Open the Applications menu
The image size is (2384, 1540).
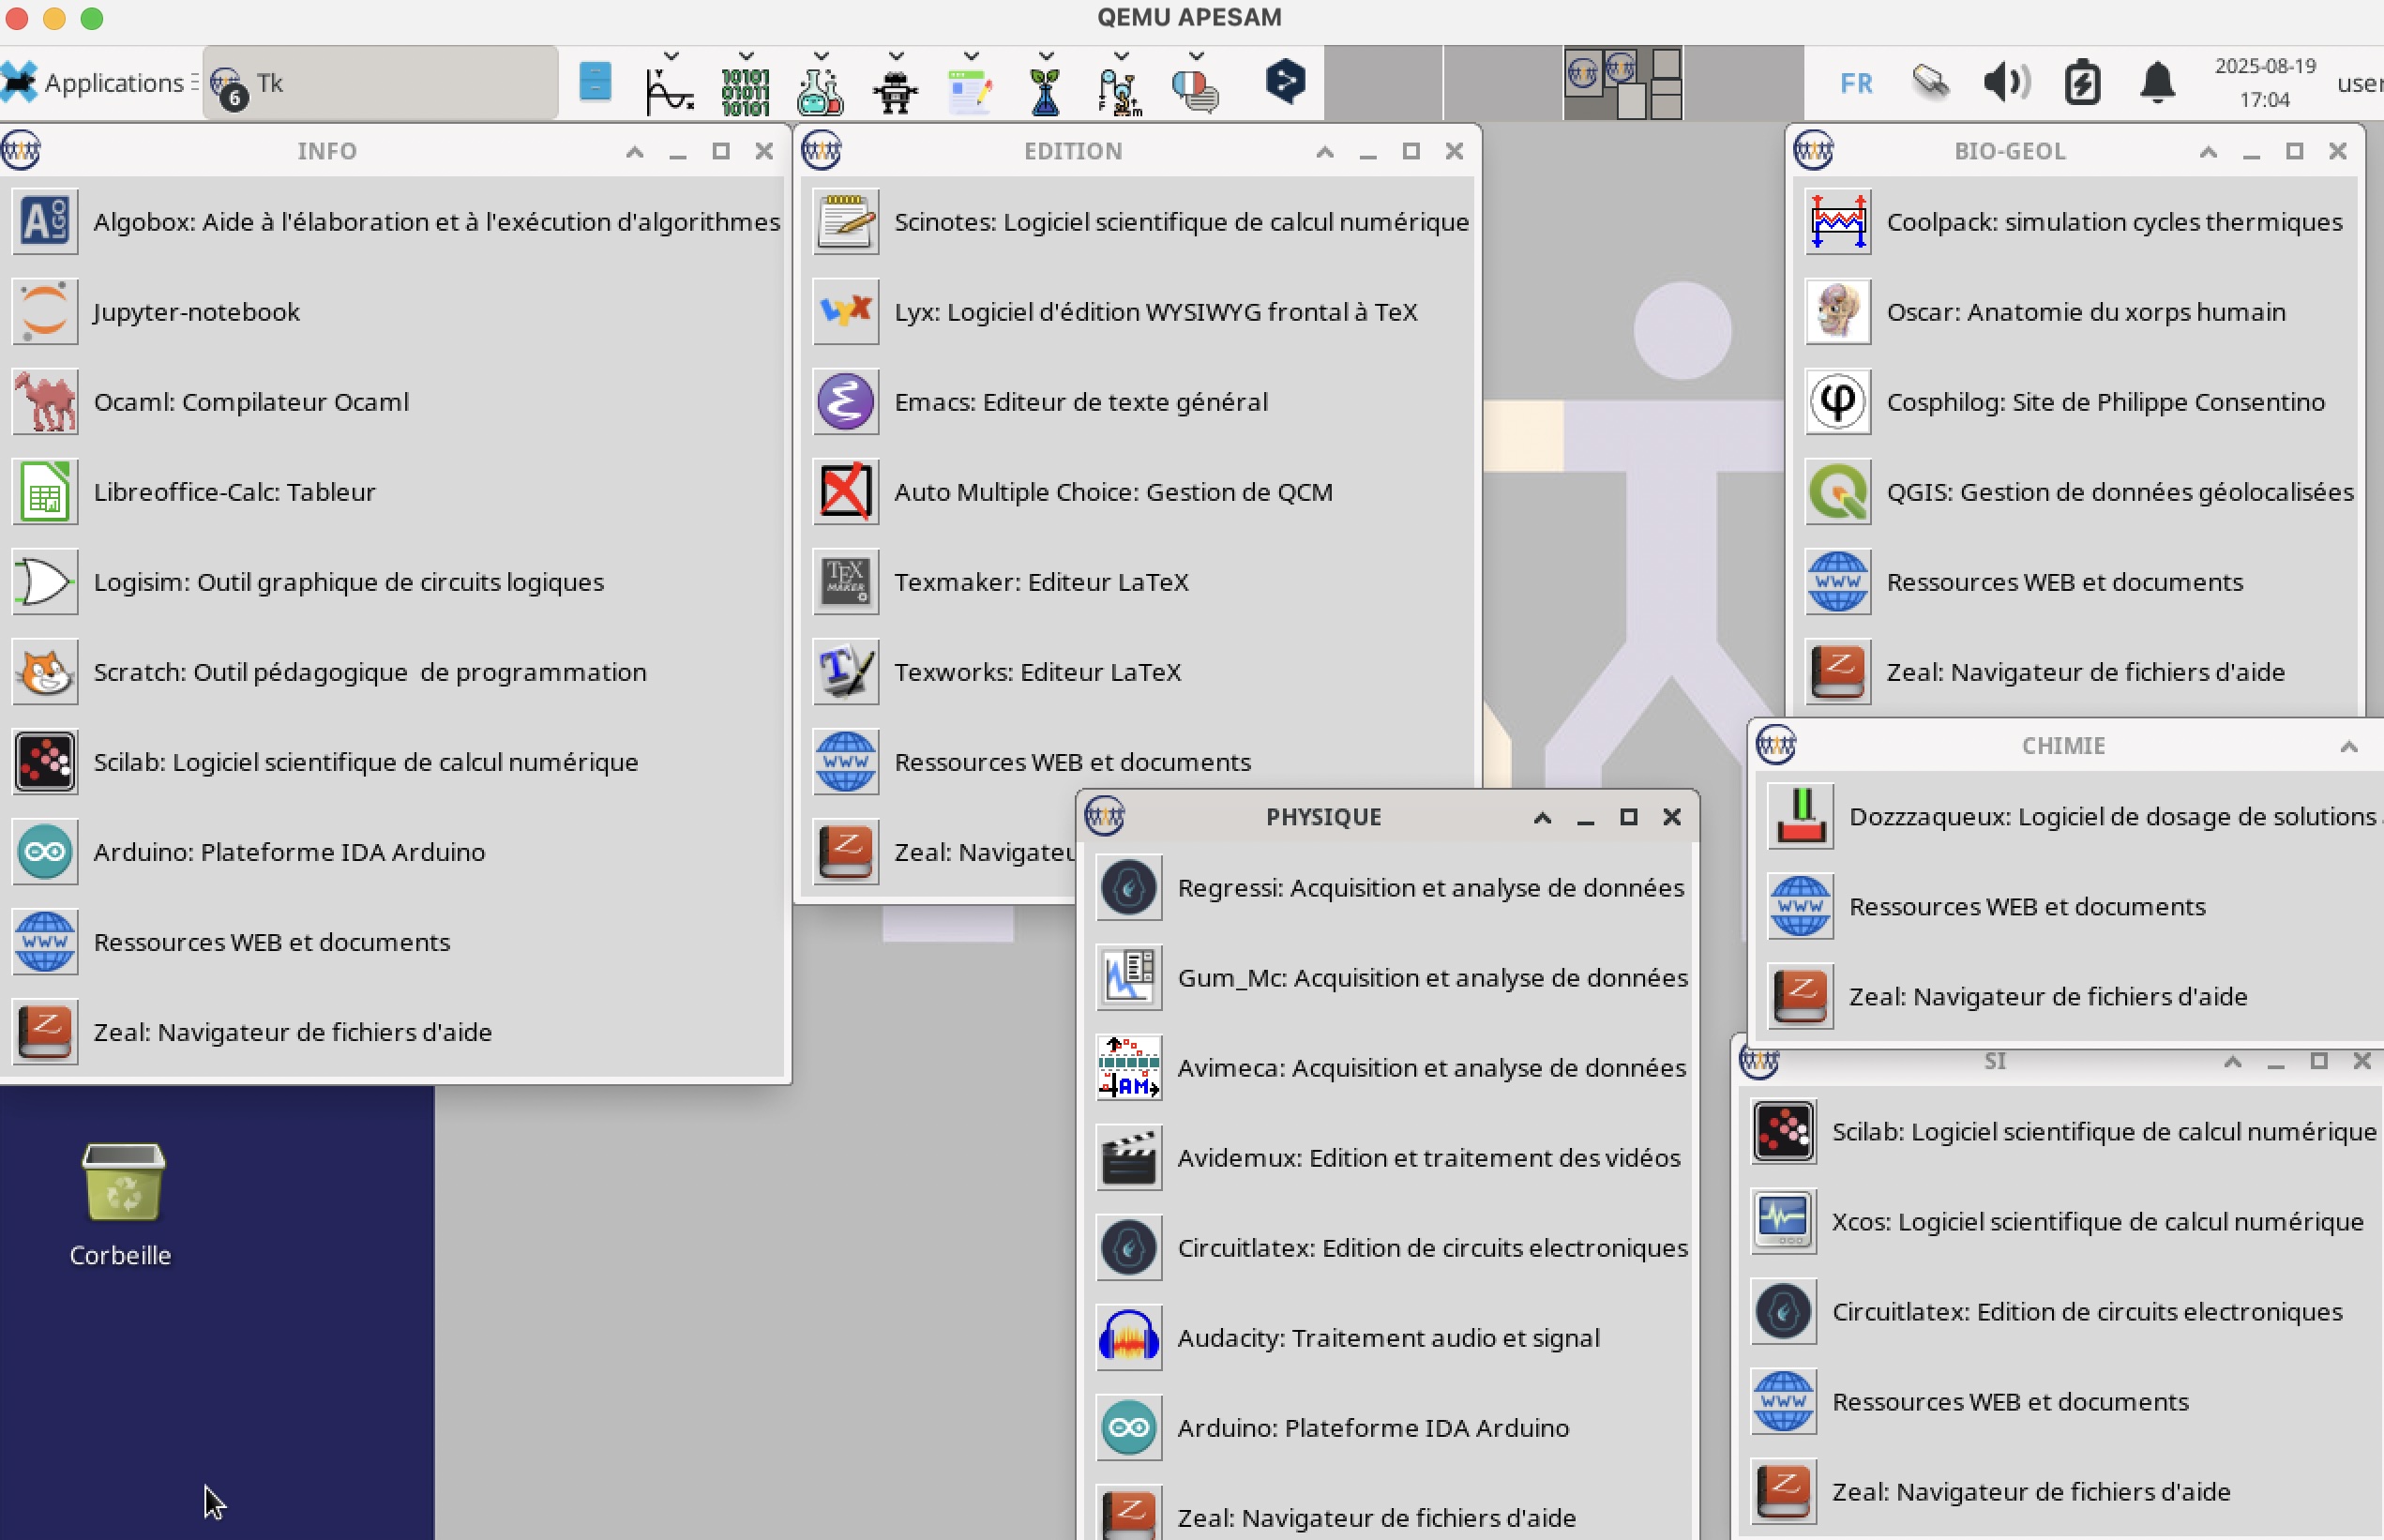point(100,83)
